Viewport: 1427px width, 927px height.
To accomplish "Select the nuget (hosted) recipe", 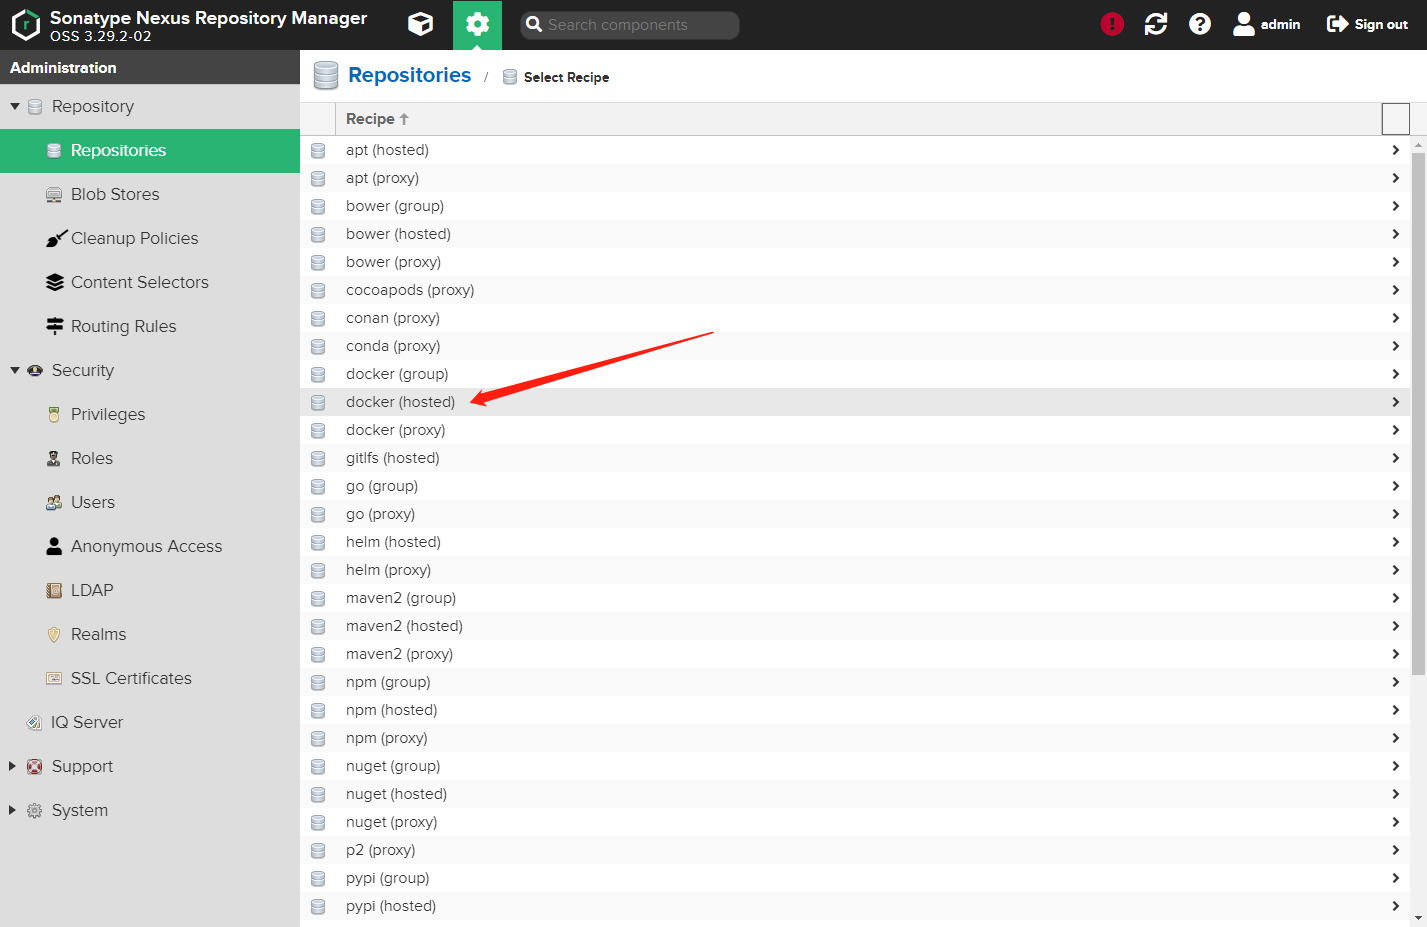I will coord(855,794).
